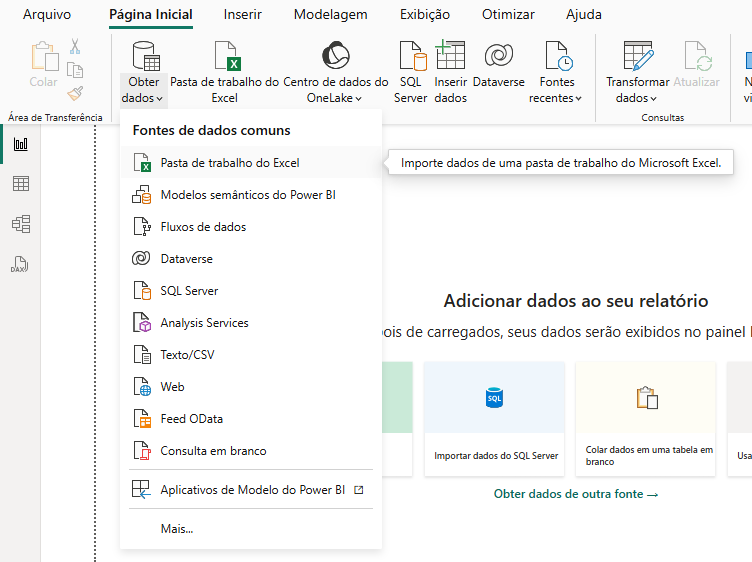Choose Dataverse in the data sources list
Image resolution: width=752 pixels, height=562 pixels.
click(251, 259)
